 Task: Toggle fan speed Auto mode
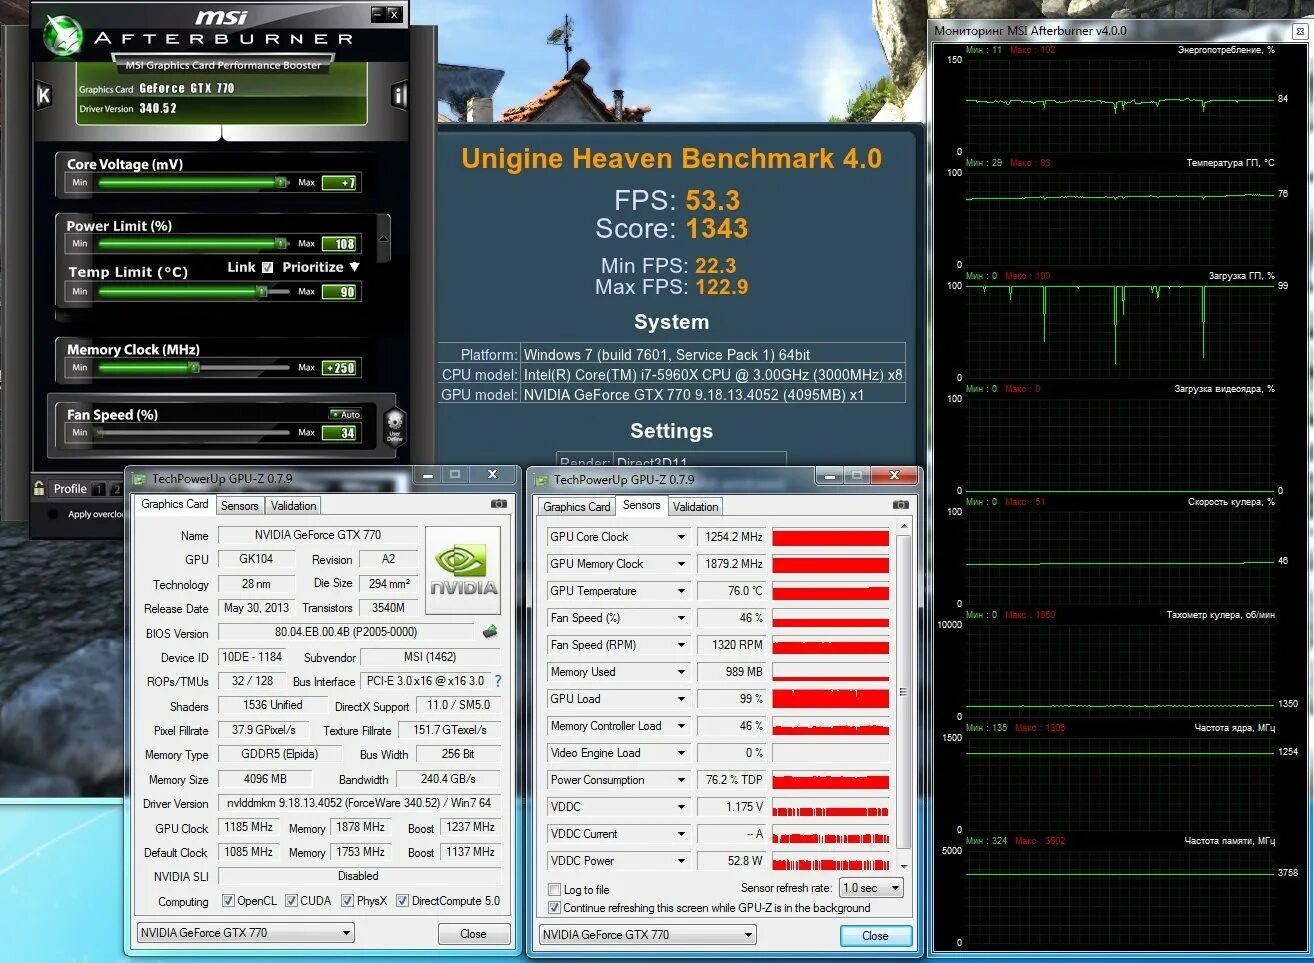tap(345, 414)
